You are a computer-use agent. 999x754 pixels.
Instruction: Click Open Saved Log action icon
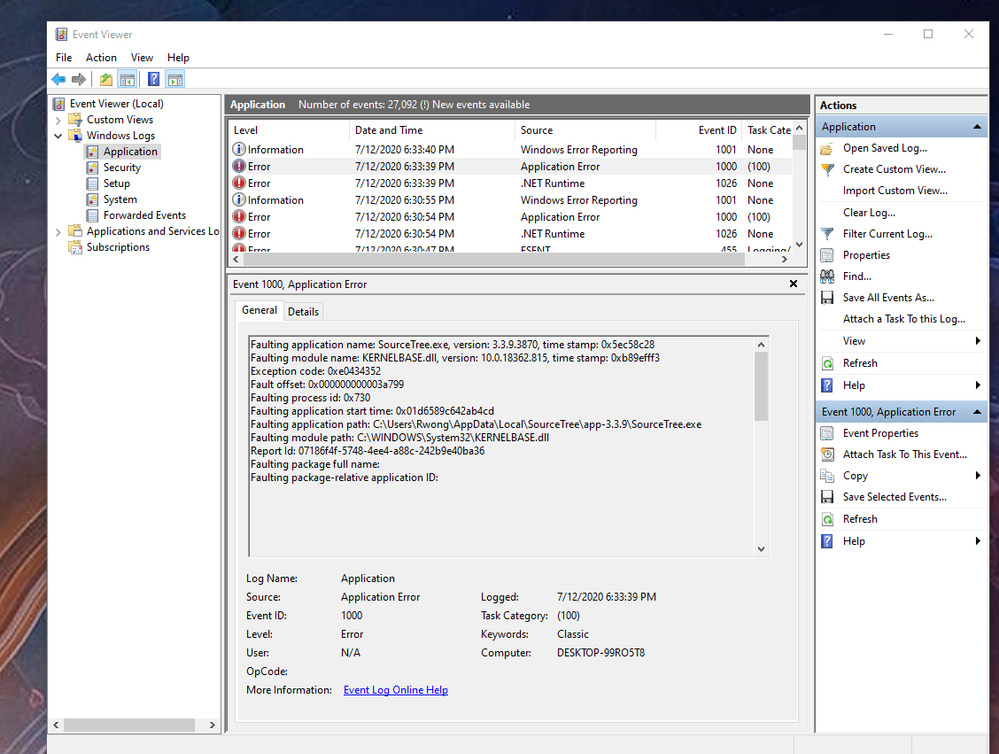(x=827, y=149)
